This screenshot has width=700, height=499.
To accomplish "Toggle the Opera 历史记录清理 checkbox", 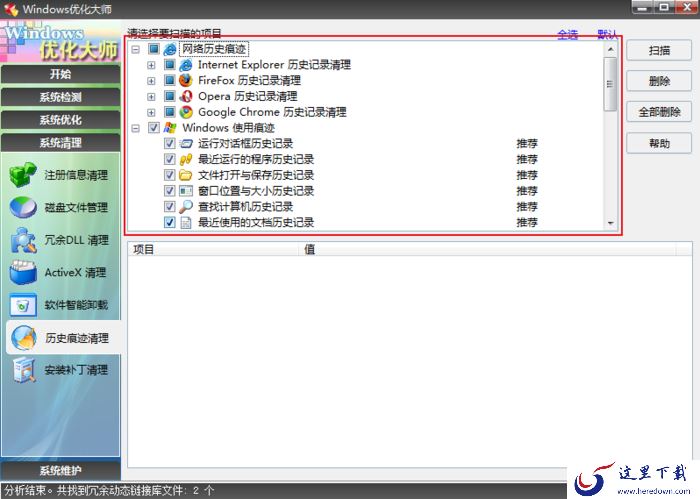I will 169,96.
